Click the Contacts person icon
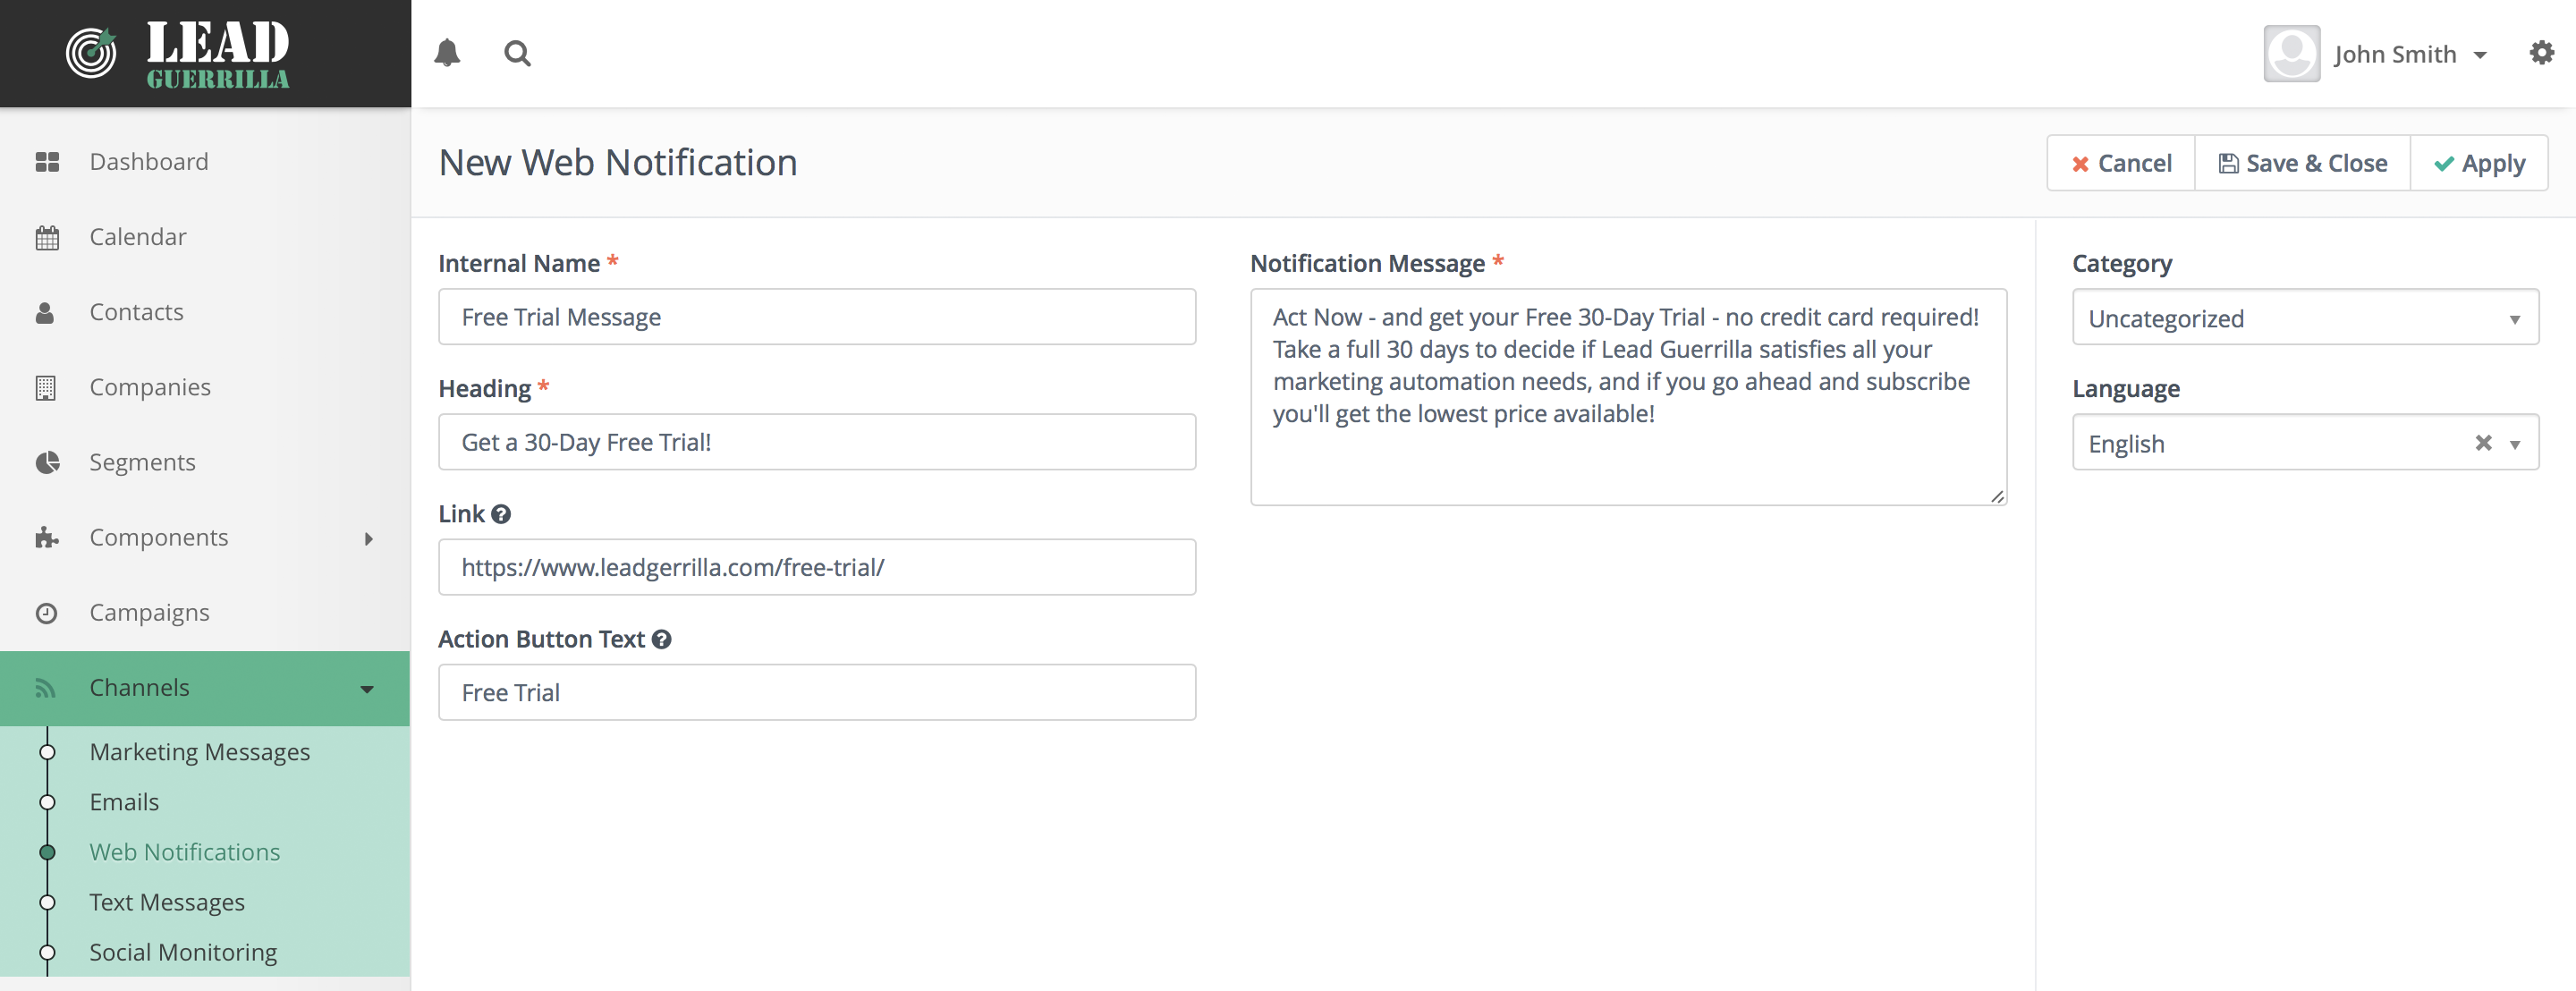Viewport: 2576px width, 991px height. pyautogui.click(x=45, y=313)
